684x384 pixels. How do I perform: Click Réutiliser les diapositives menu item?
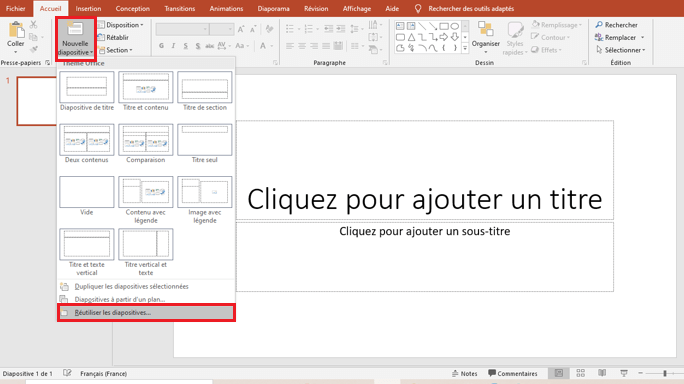[x=147, y=313]
